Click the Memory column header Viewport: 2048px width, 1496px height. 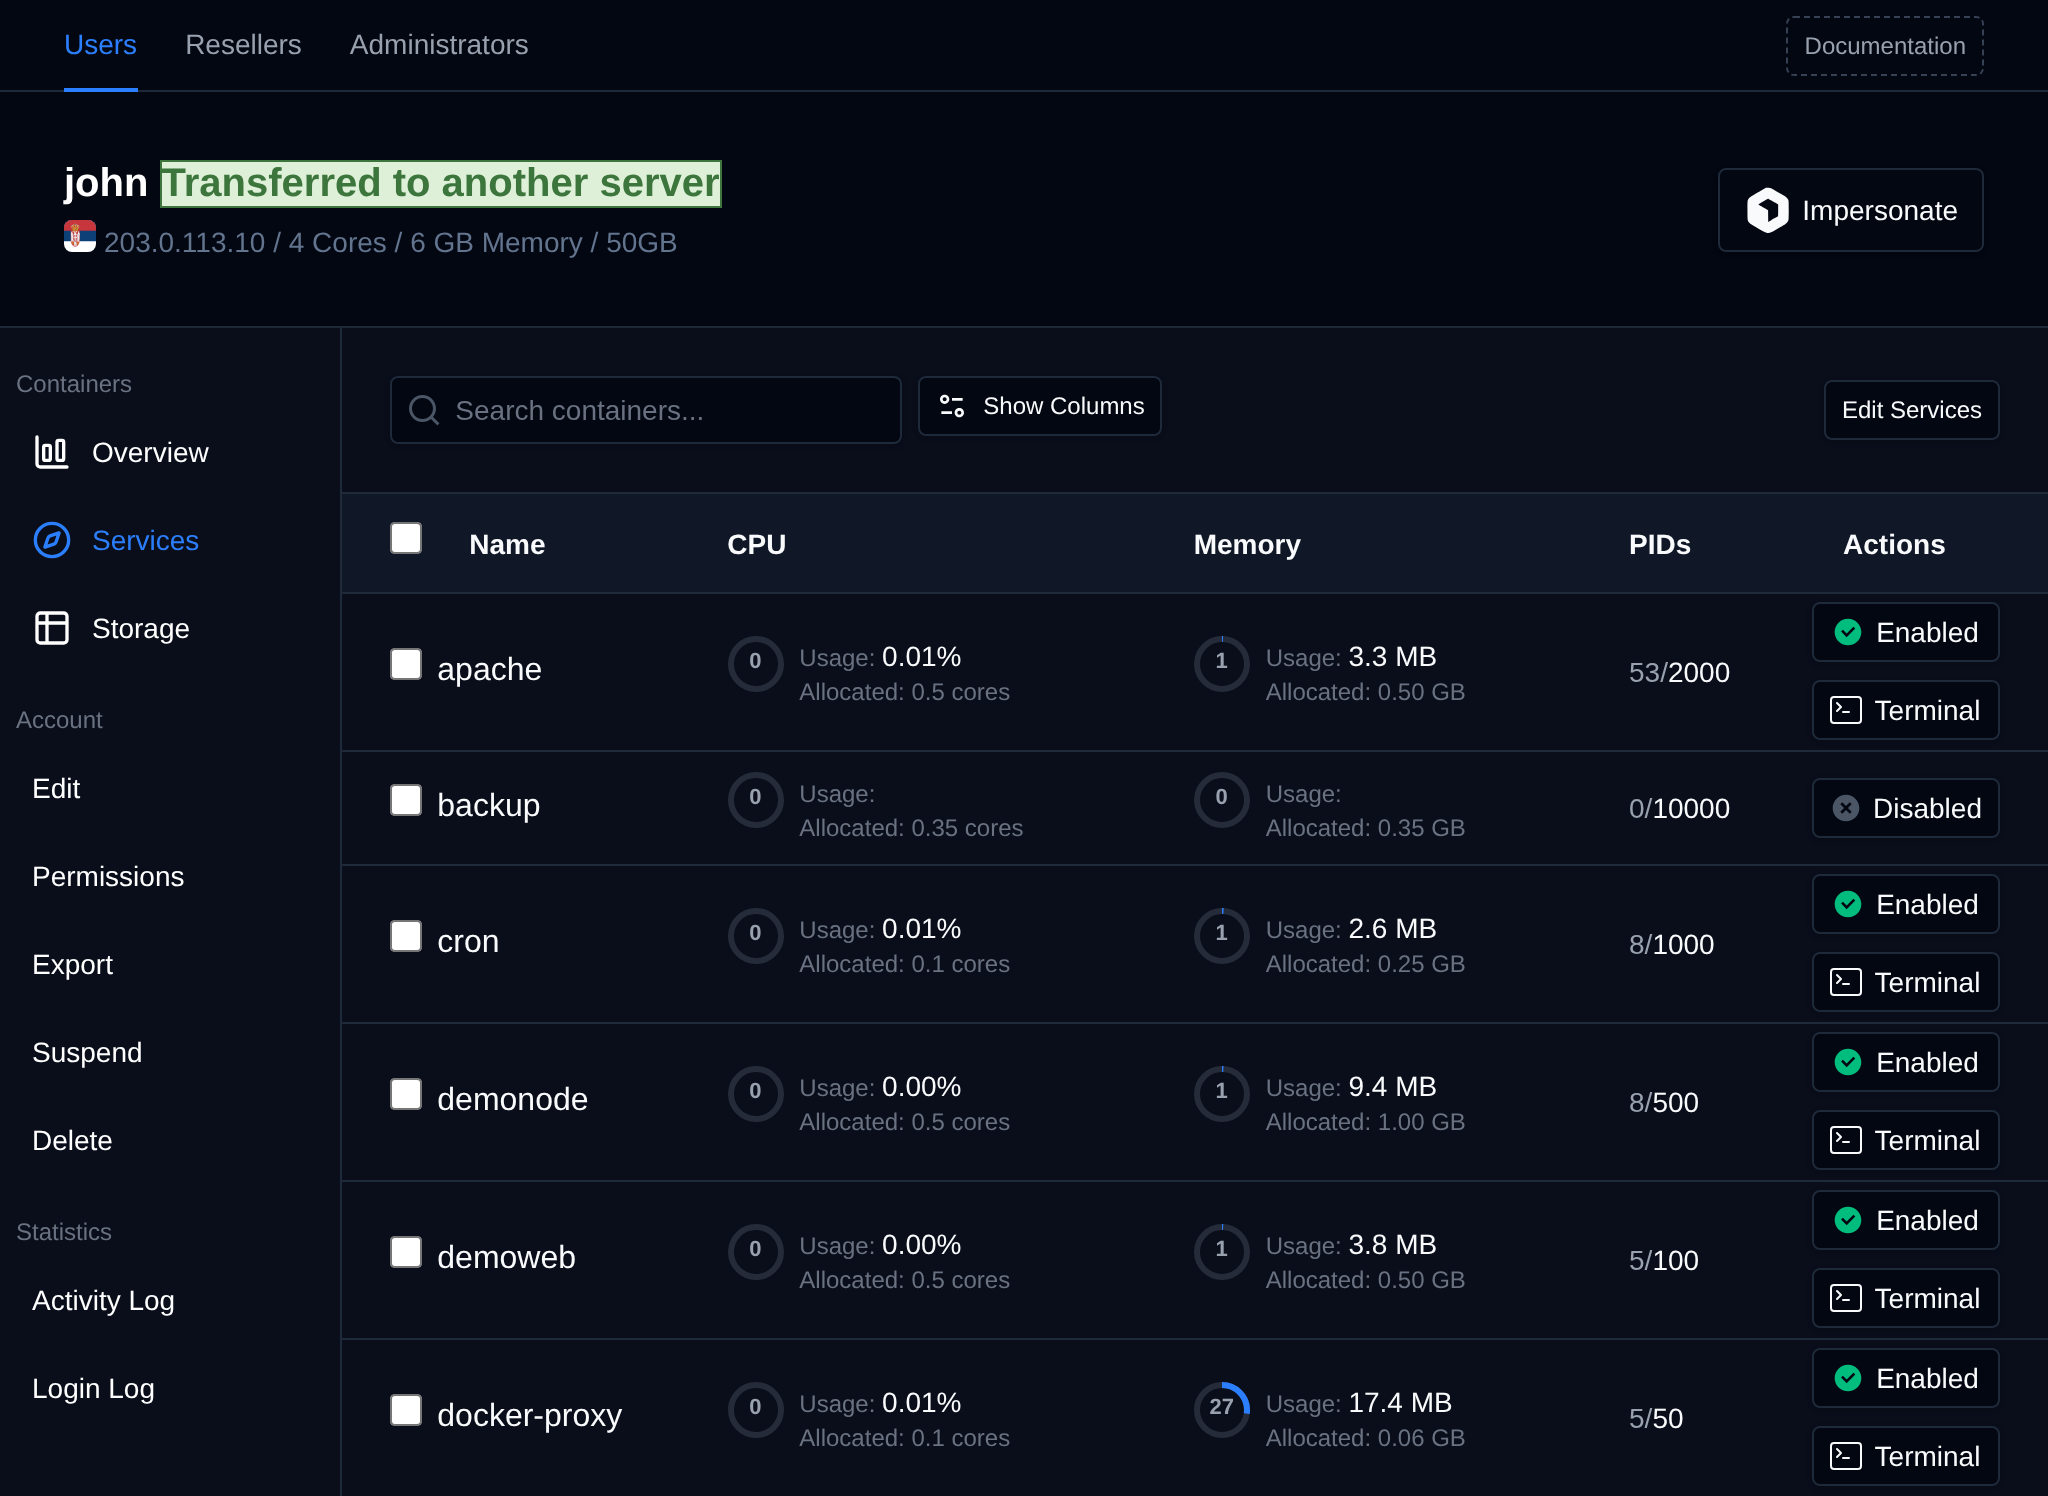pos(1247,544)
